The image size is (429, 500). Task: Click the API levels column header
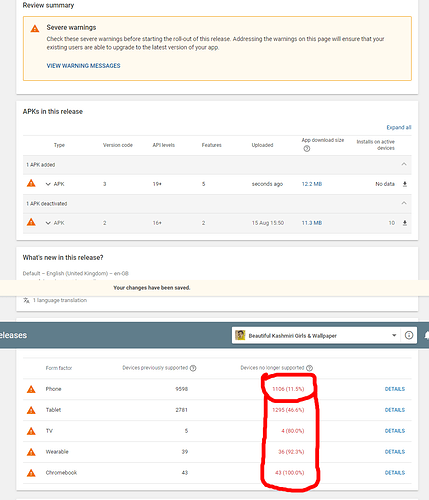[164, 145]
